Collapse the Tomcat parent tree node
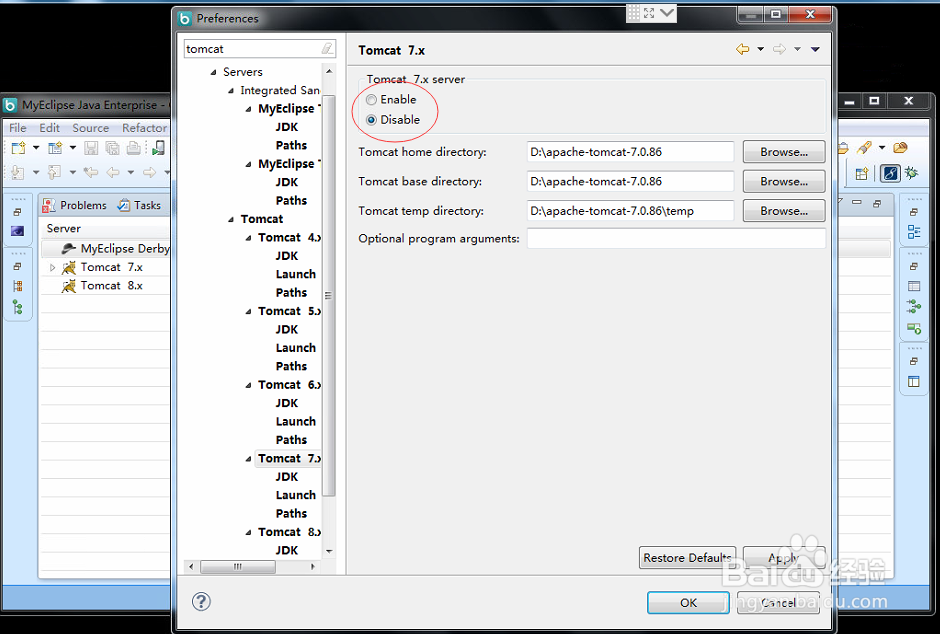Screen dimensions: 940x634 click(x=231, y=220)
